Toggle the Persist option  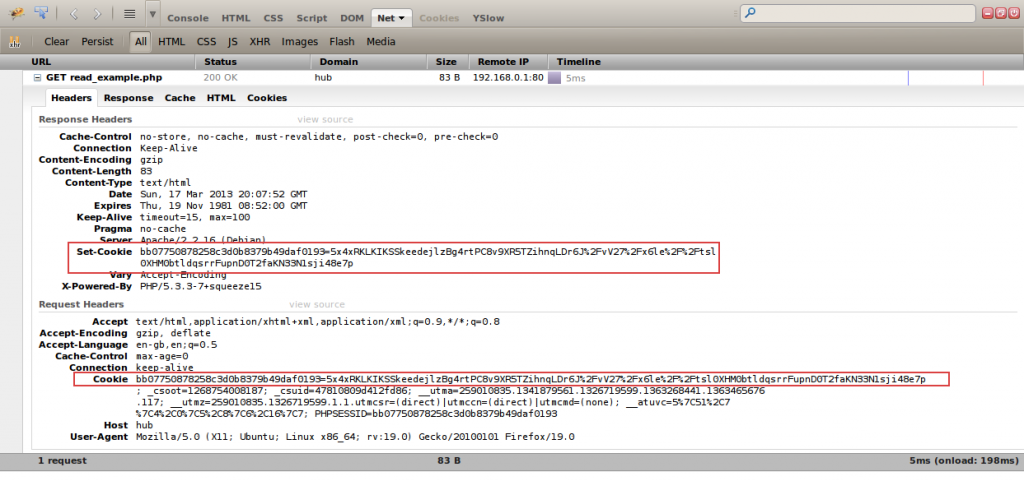(x=97, y=42)
